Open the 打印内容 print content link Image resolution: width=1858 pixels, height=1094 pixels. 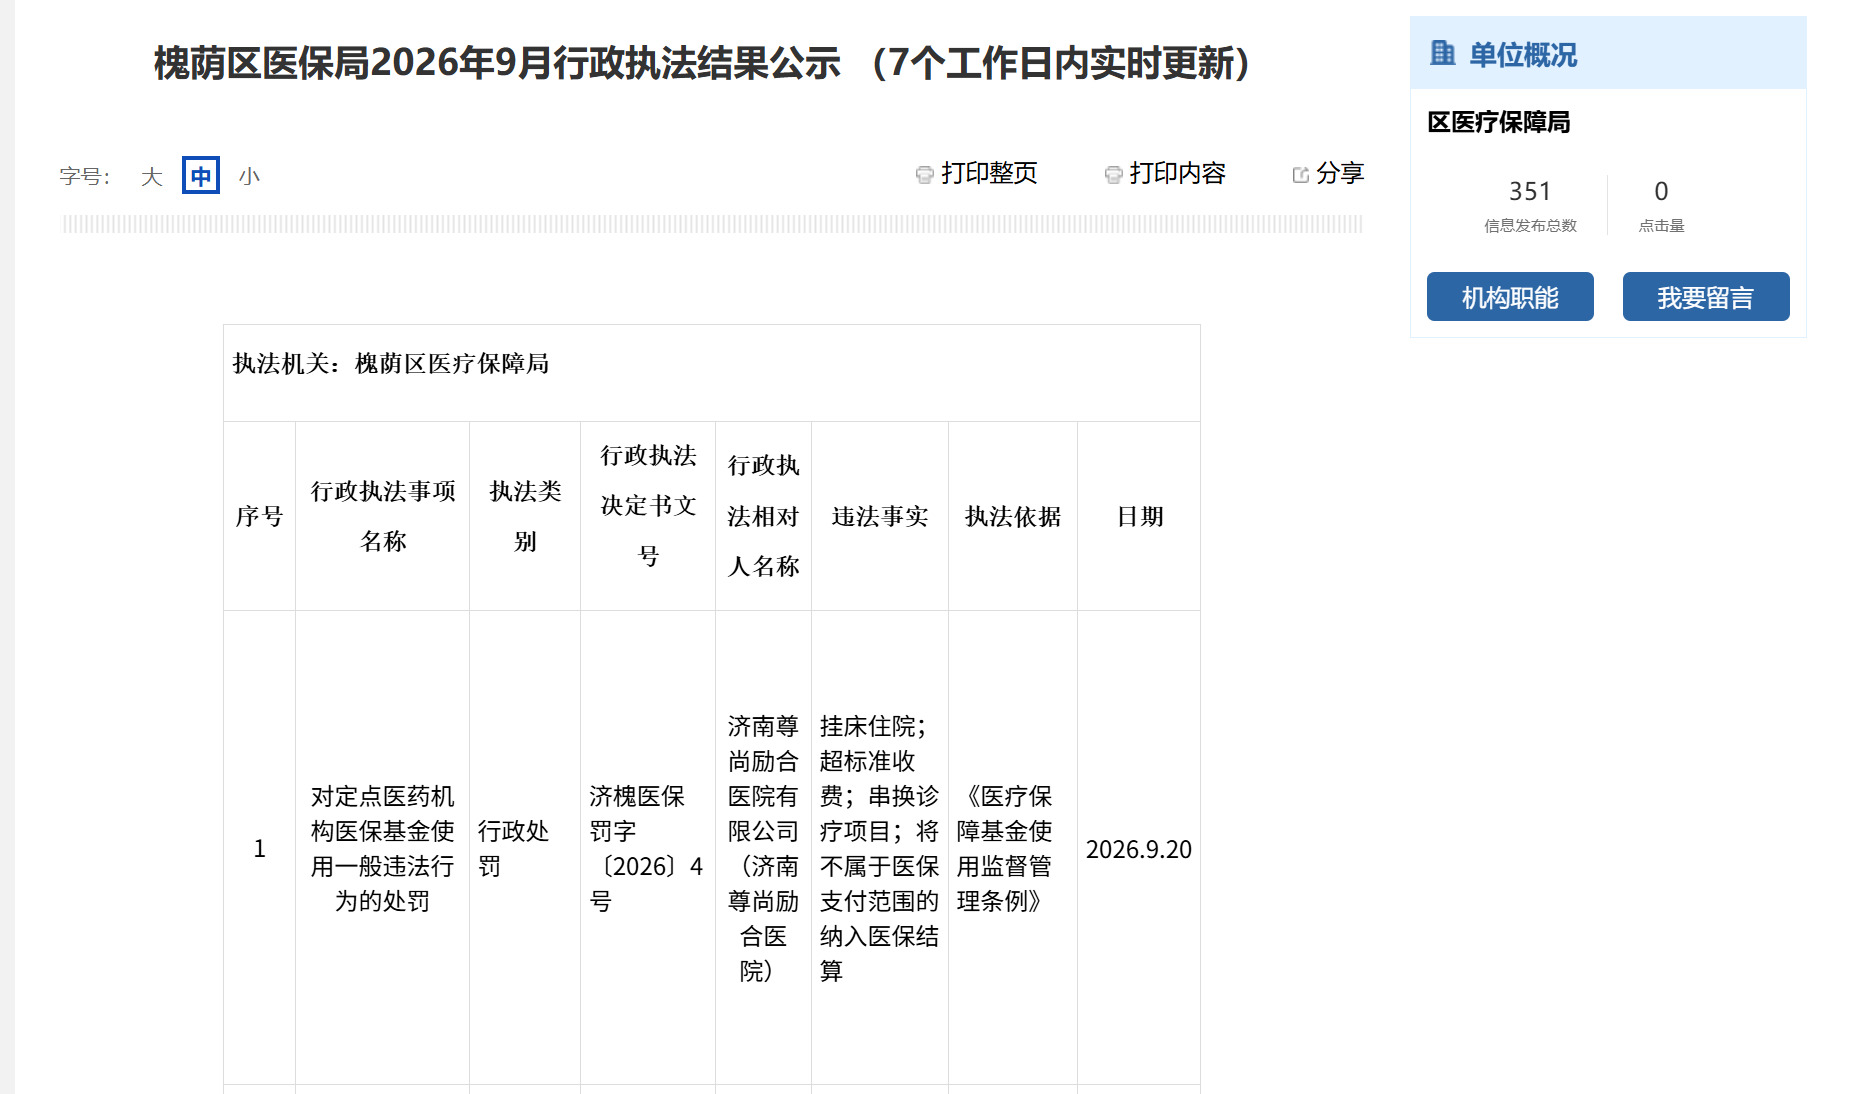pos(1177,174)
